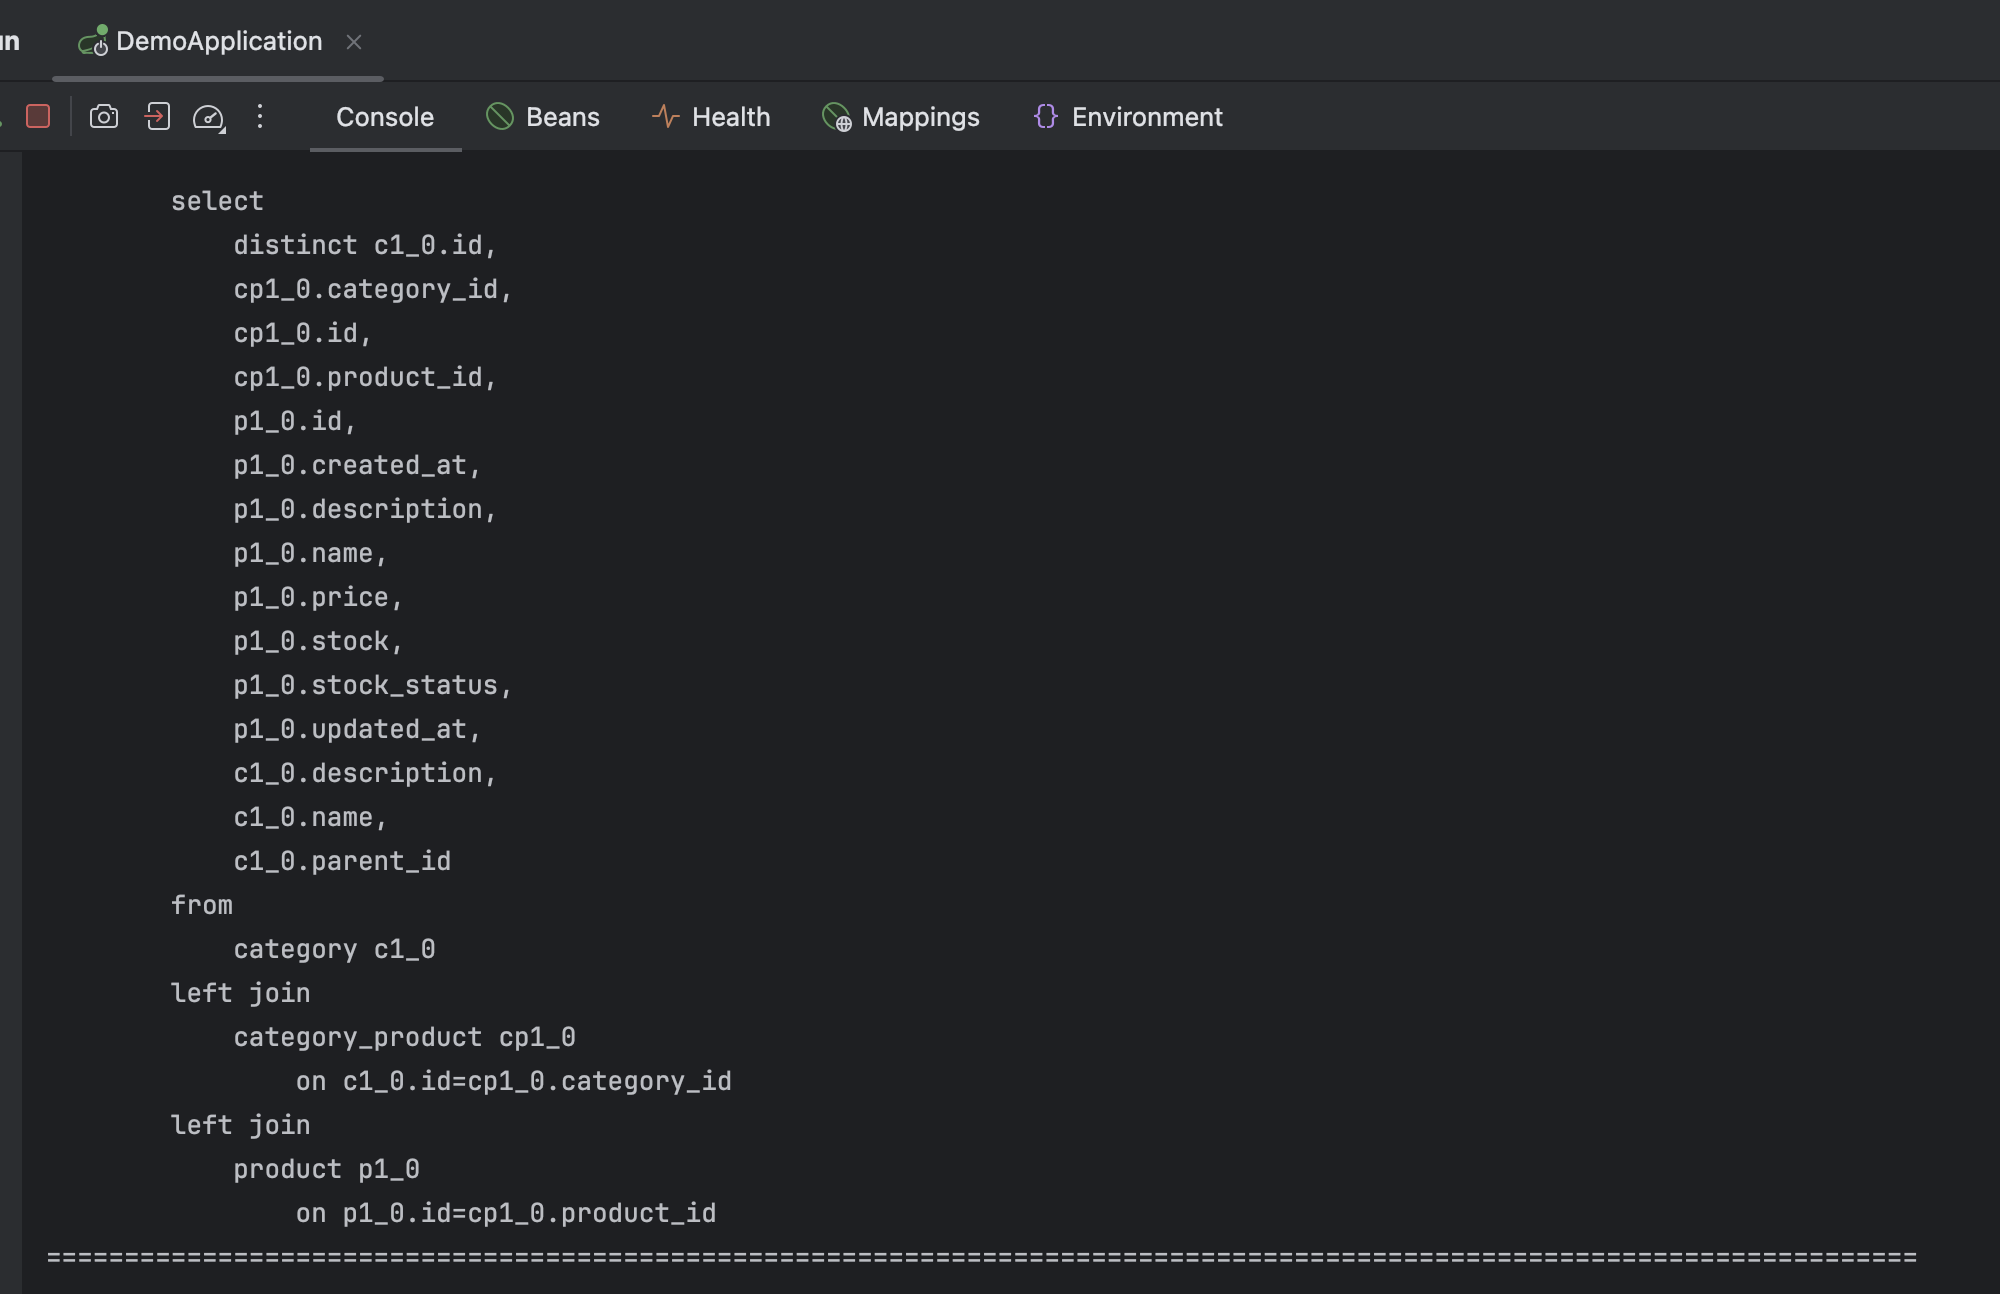
Task: Click the Environment curly braces icon
Action: [1046, 117]
